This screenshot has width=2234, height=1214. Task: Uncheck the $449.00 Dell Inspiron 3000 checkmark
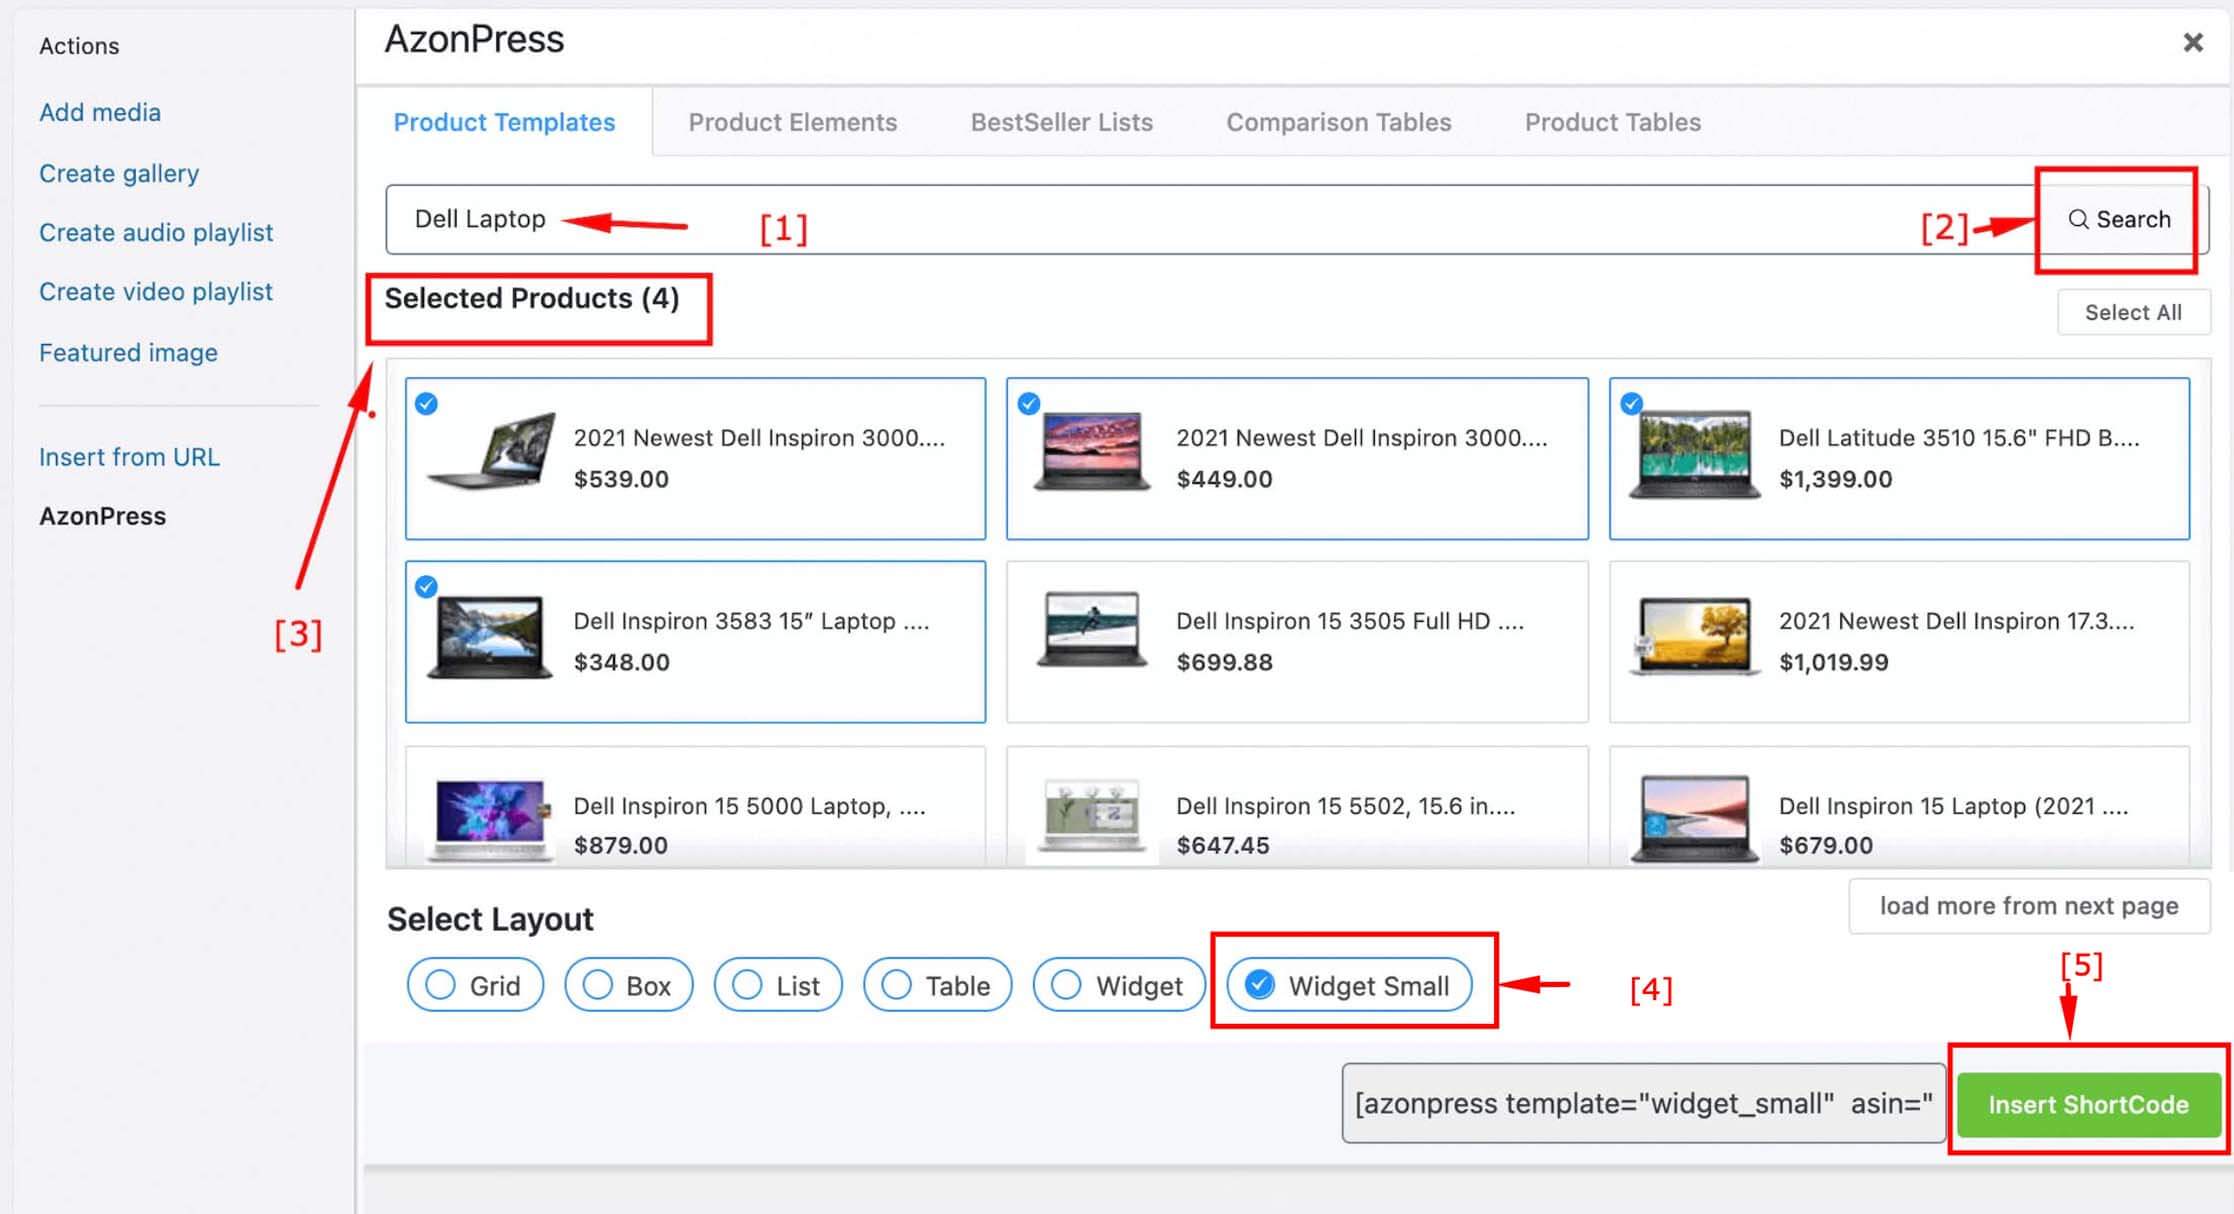[1028, 403]
